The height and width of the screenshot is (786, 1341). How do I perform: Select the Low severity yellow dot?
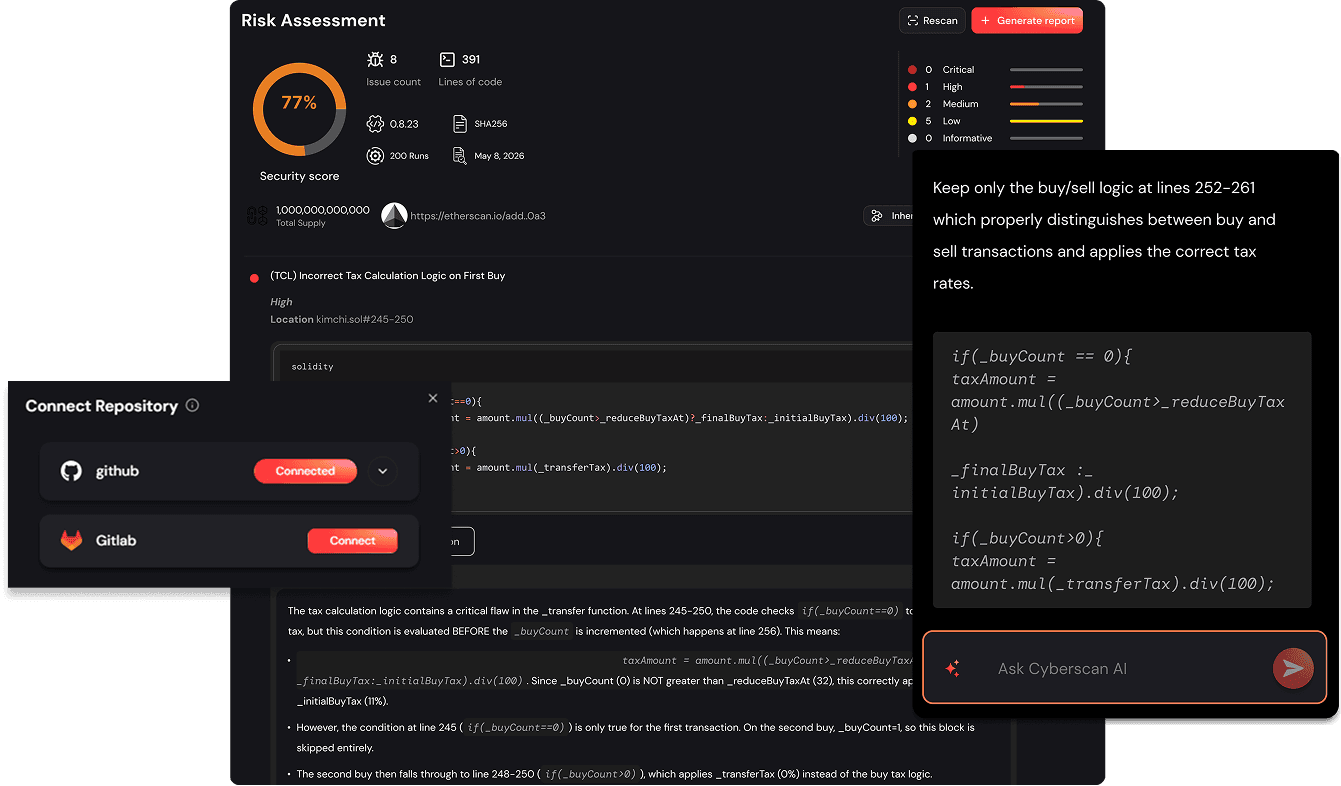912,121
